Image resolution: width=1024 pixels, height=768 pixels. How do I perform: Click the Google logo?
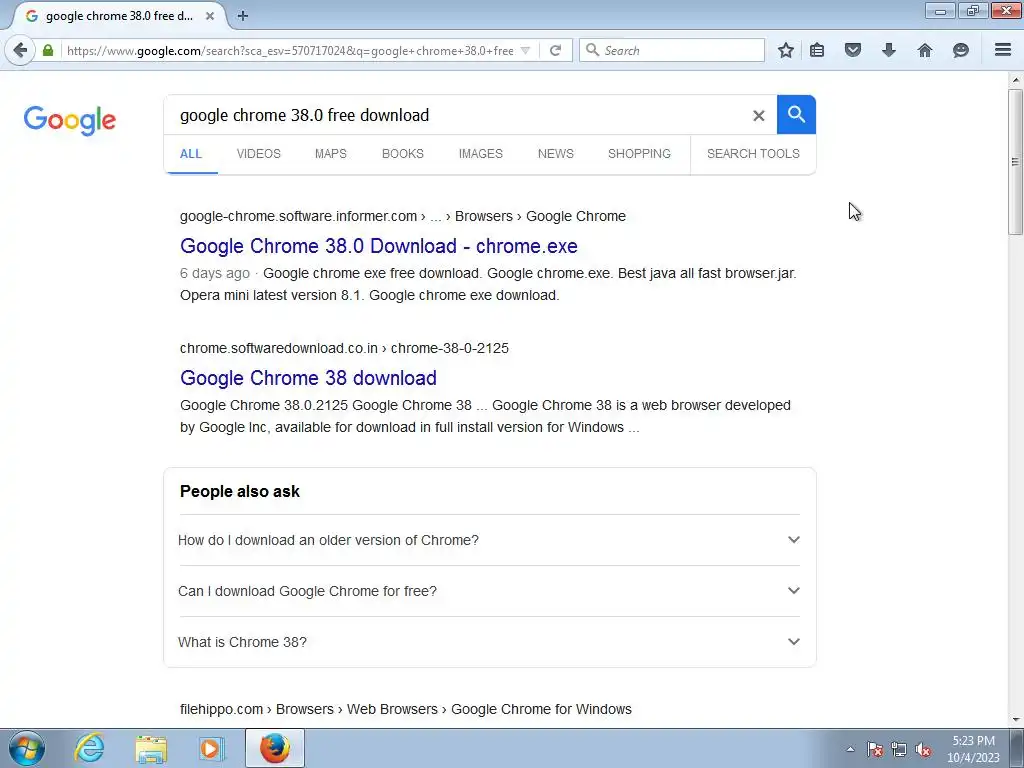coord(70,121)
